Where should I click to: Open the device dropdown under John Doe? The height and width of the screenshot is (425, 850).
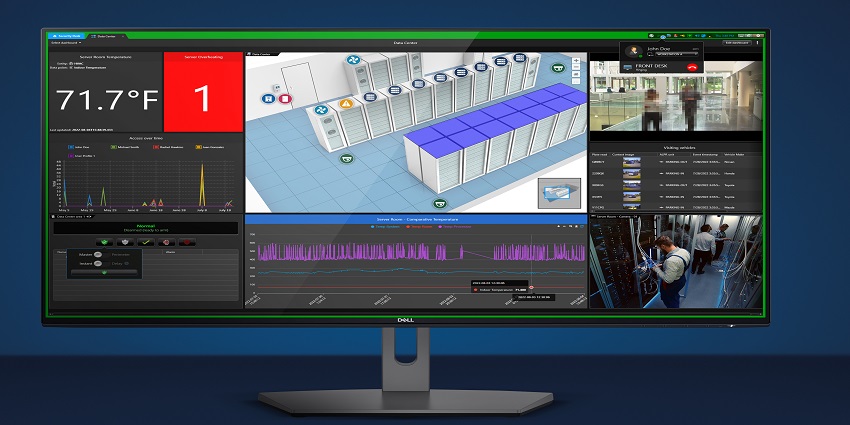(x=677, y=54)
